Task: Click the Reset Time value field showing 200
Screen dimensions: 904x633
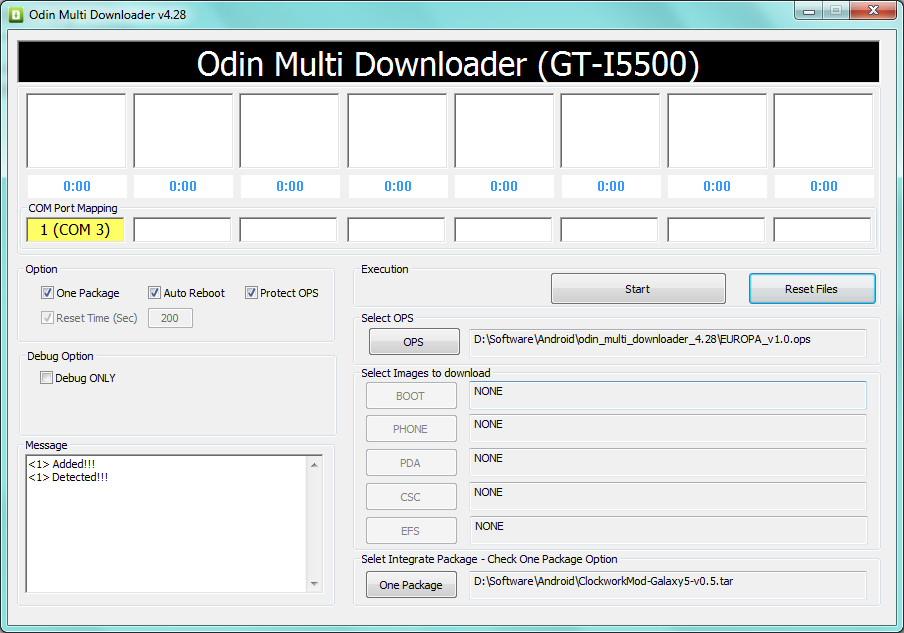Action: [170, 318]
